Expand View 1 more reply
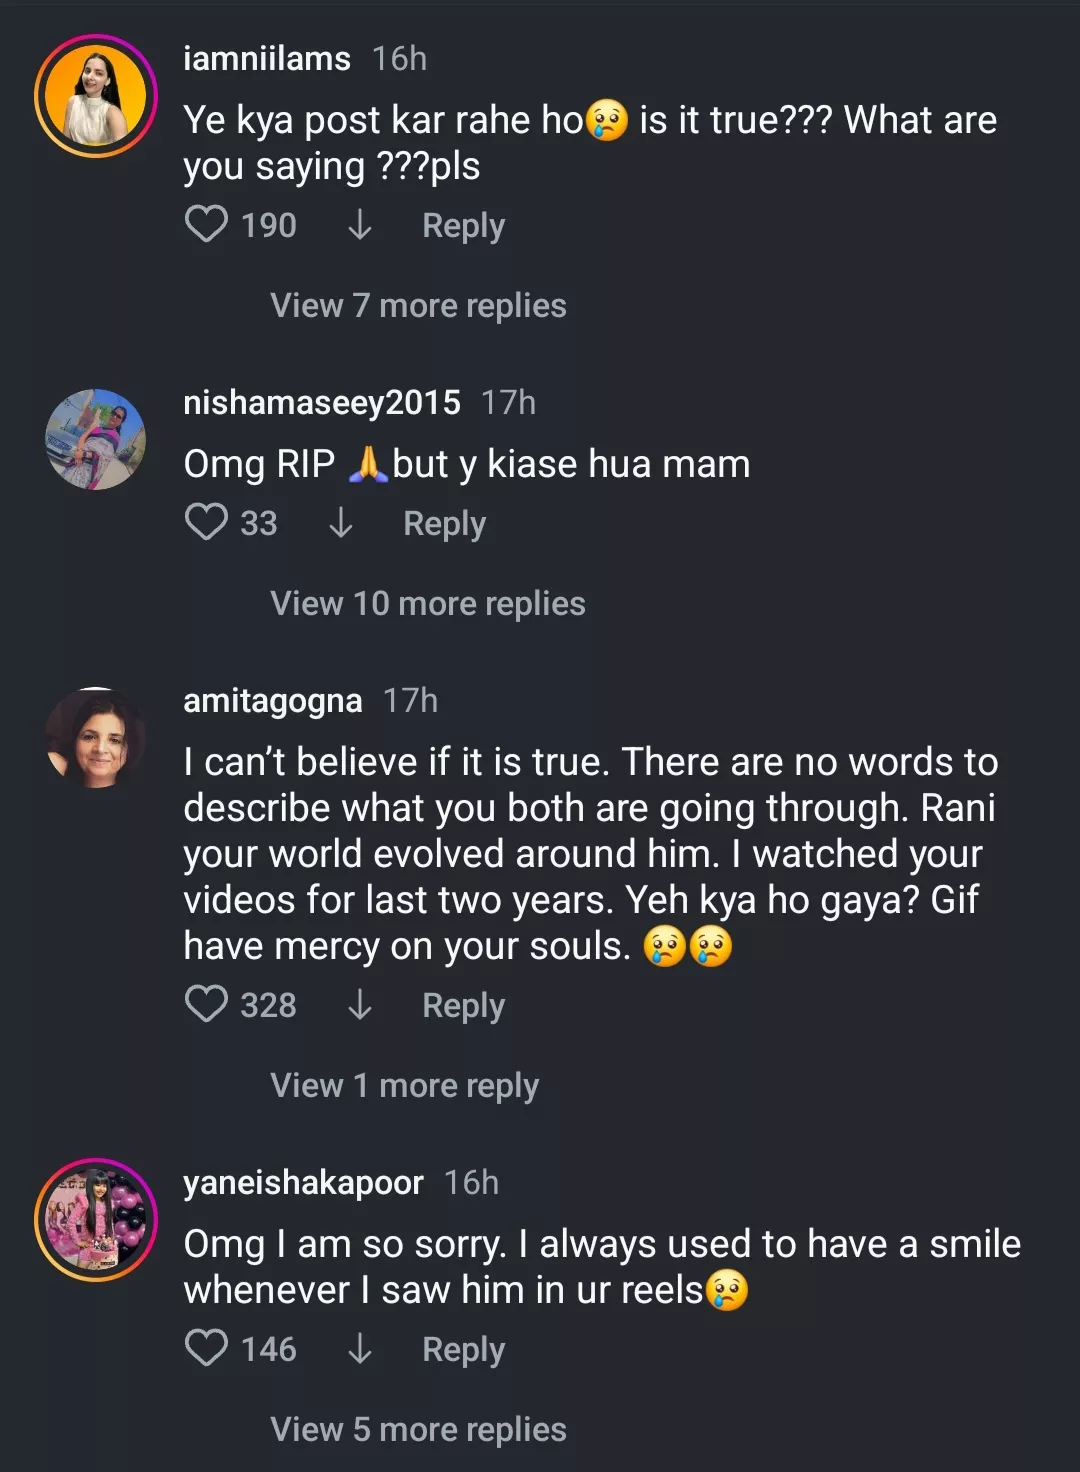The width and height of the screenshot is (1080, 1472). [404, 1085]
